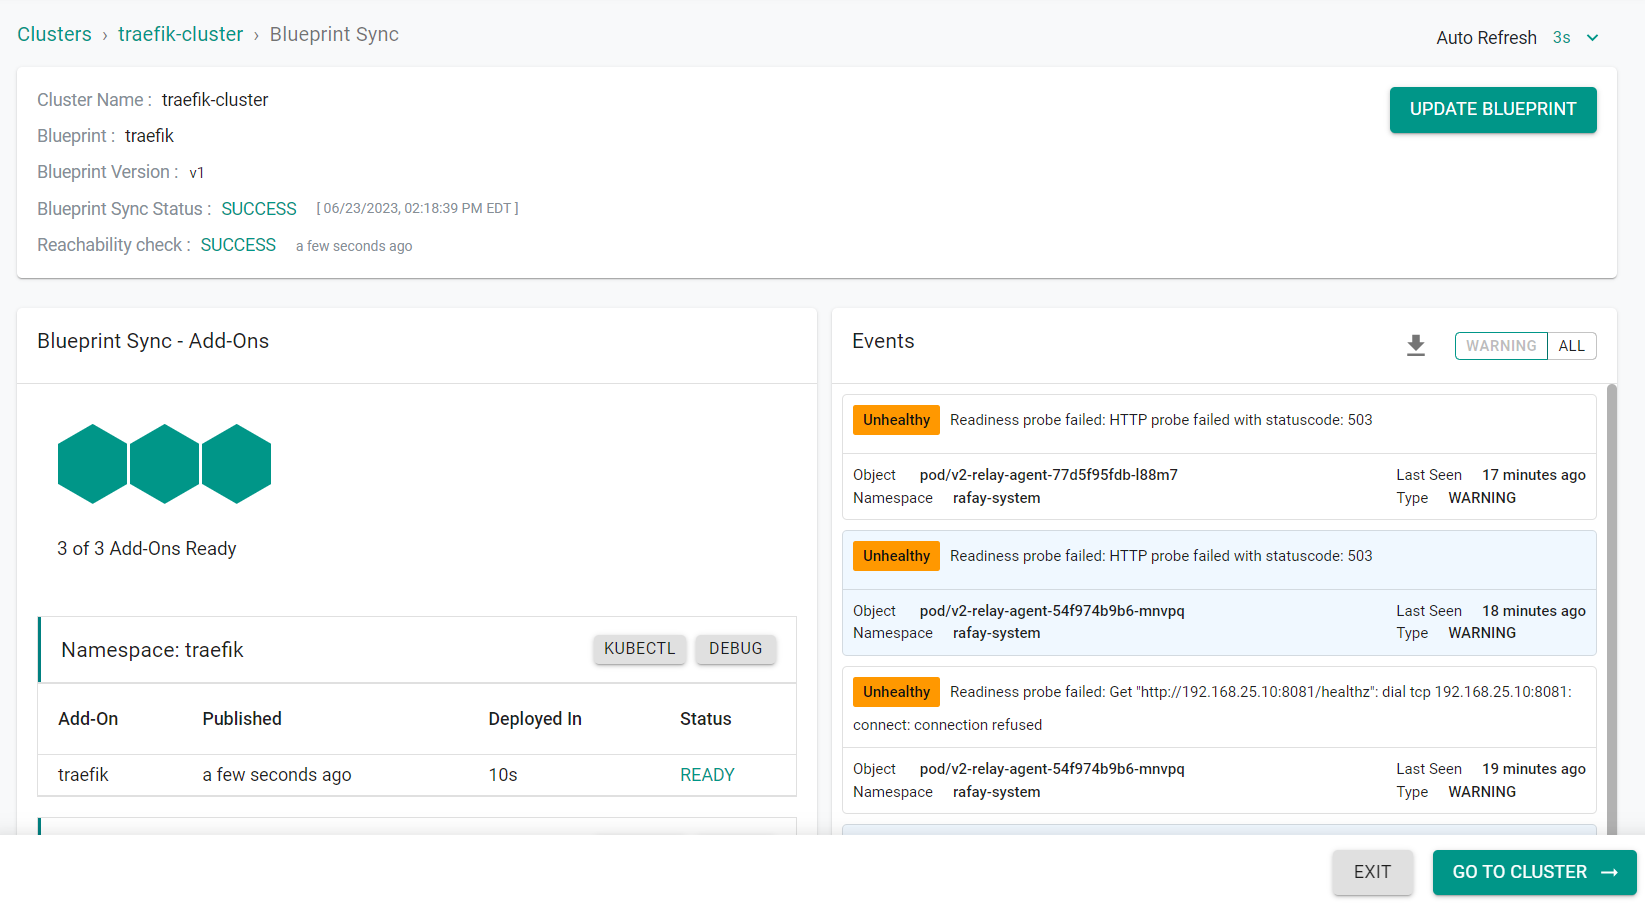Image resolution: width=1645 pixels, height=905 pixels.
Task: Click the 10s deployed time cell
Action: 503,775
